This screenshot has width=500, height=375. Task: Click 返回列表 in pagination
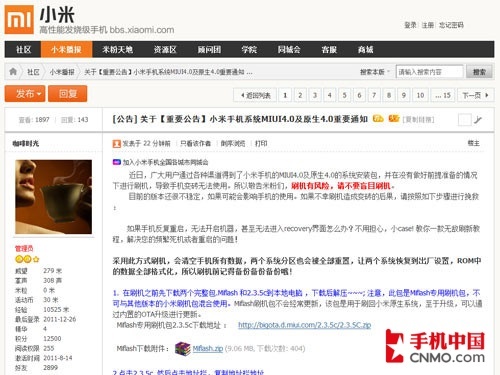tap(255, 95)
